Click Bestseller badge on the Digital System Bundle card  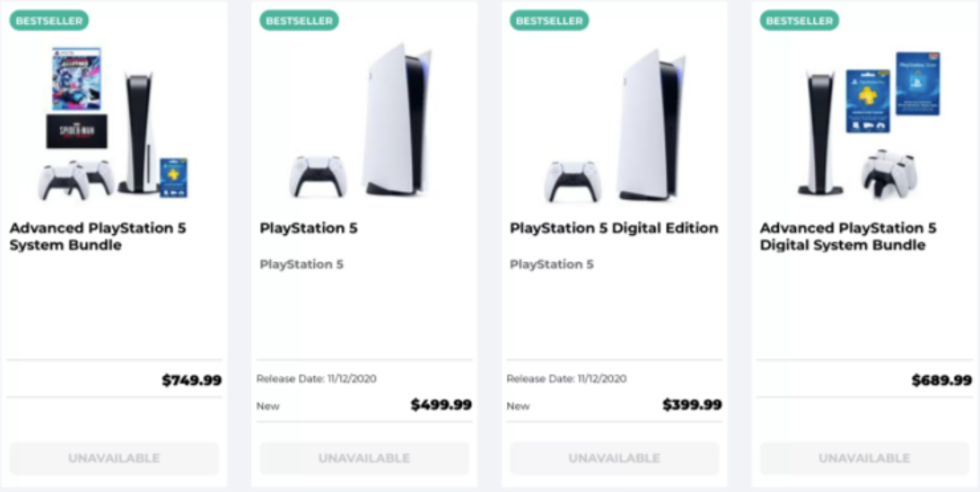pos(799,20)
